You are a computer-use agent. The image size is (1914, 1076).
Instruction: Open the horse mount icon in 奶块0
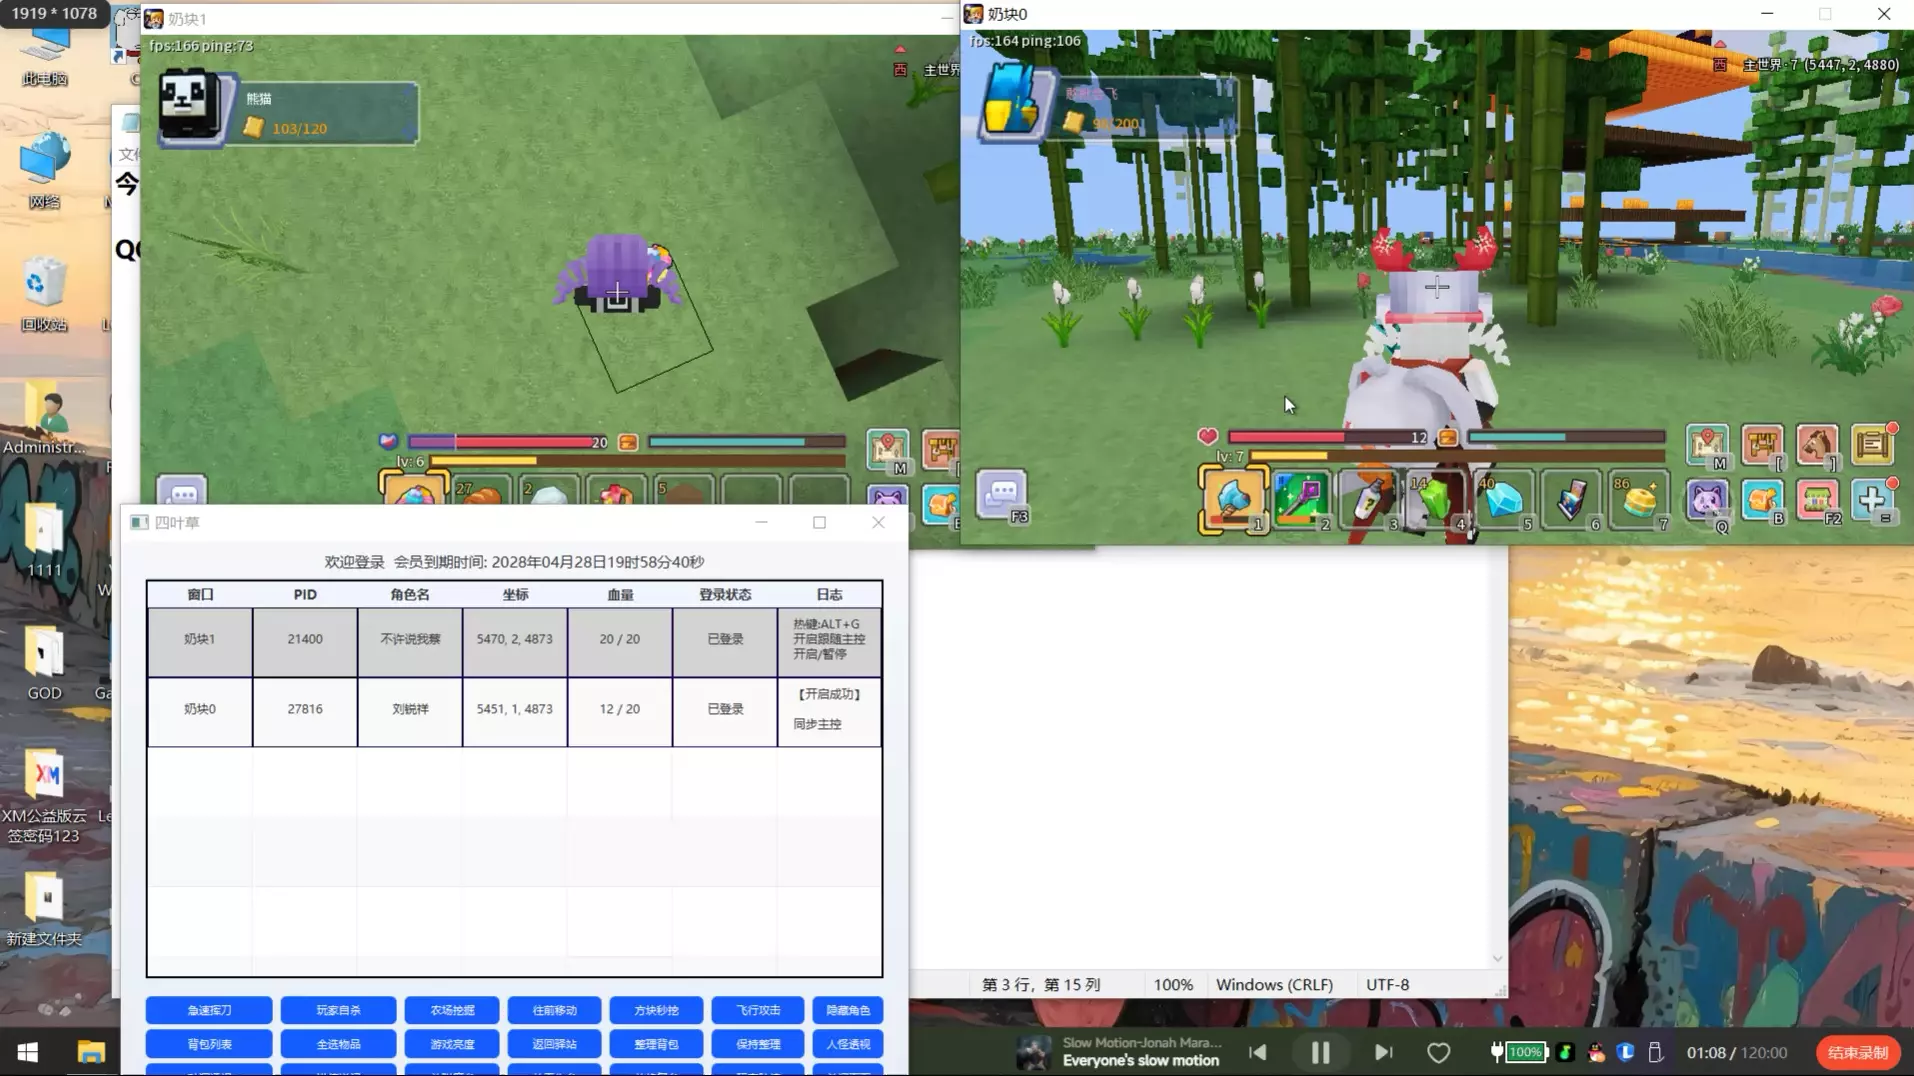[x=1817, y=445]
